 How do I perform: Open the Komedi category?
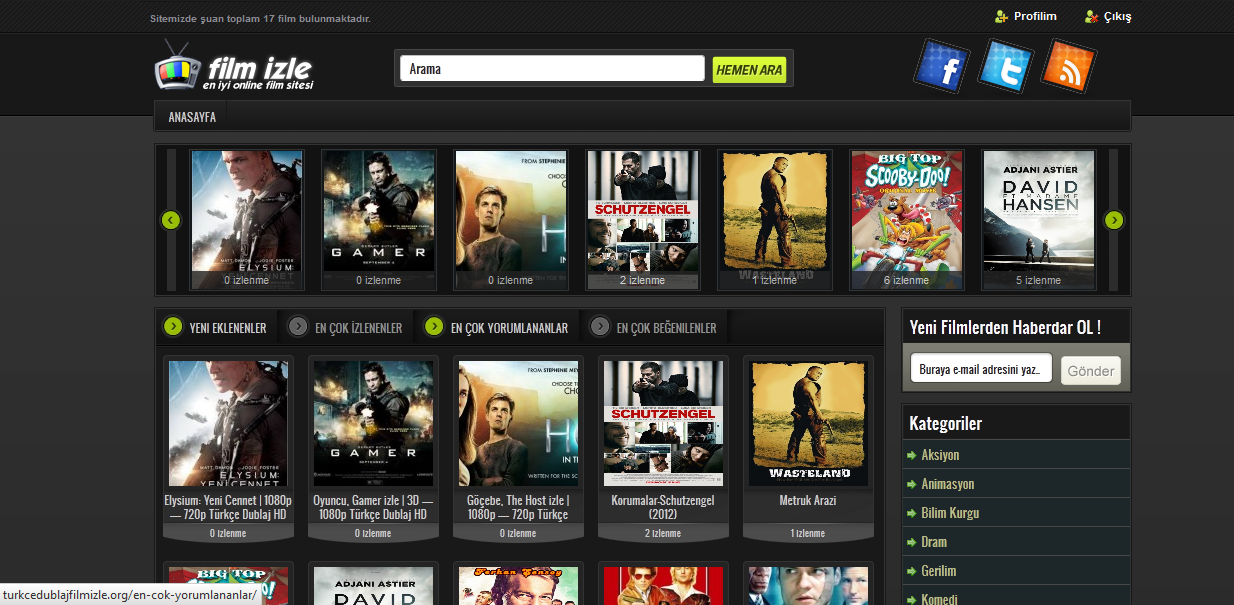tap(939, 599)
